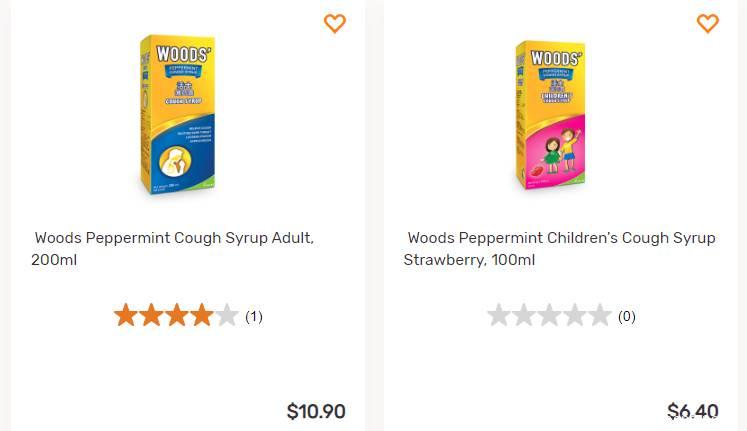The image size is (747, 431).
Task: View the (0) reviews for Children's syrup
Action: coord(627,317)
